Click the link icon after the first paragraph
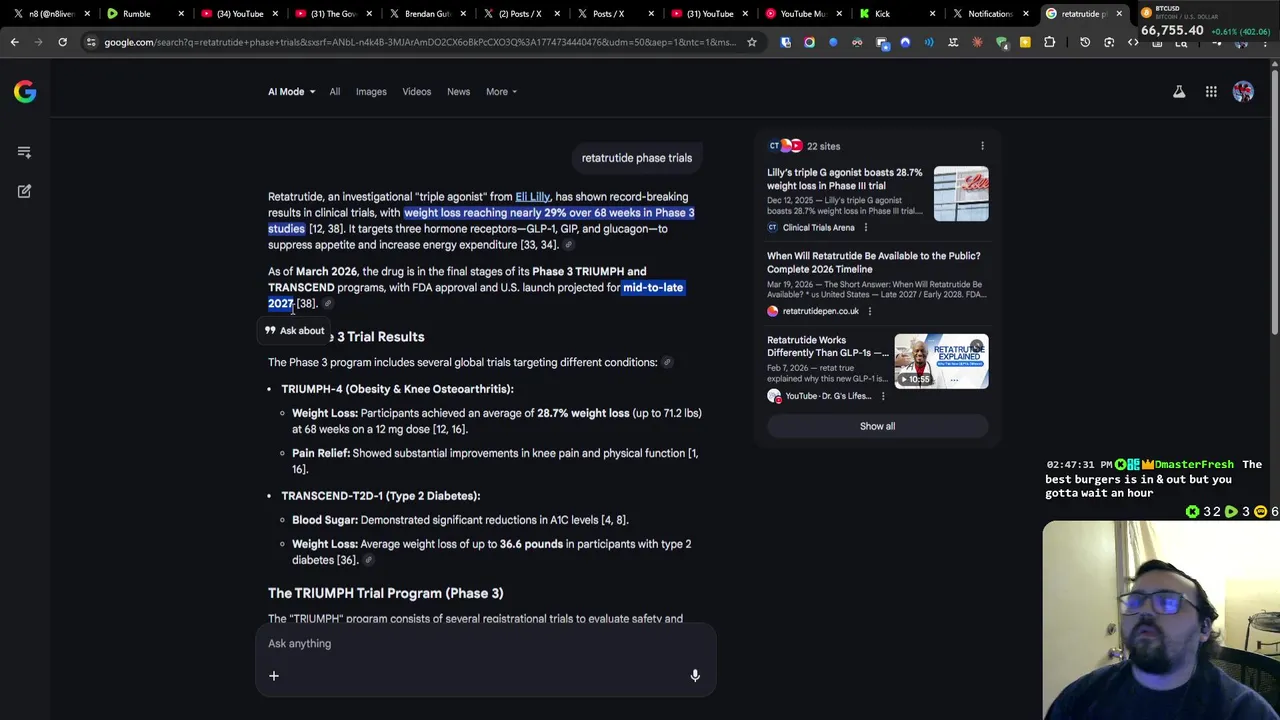The height and width of the screenshot is (720, 1280). (568, 245)
